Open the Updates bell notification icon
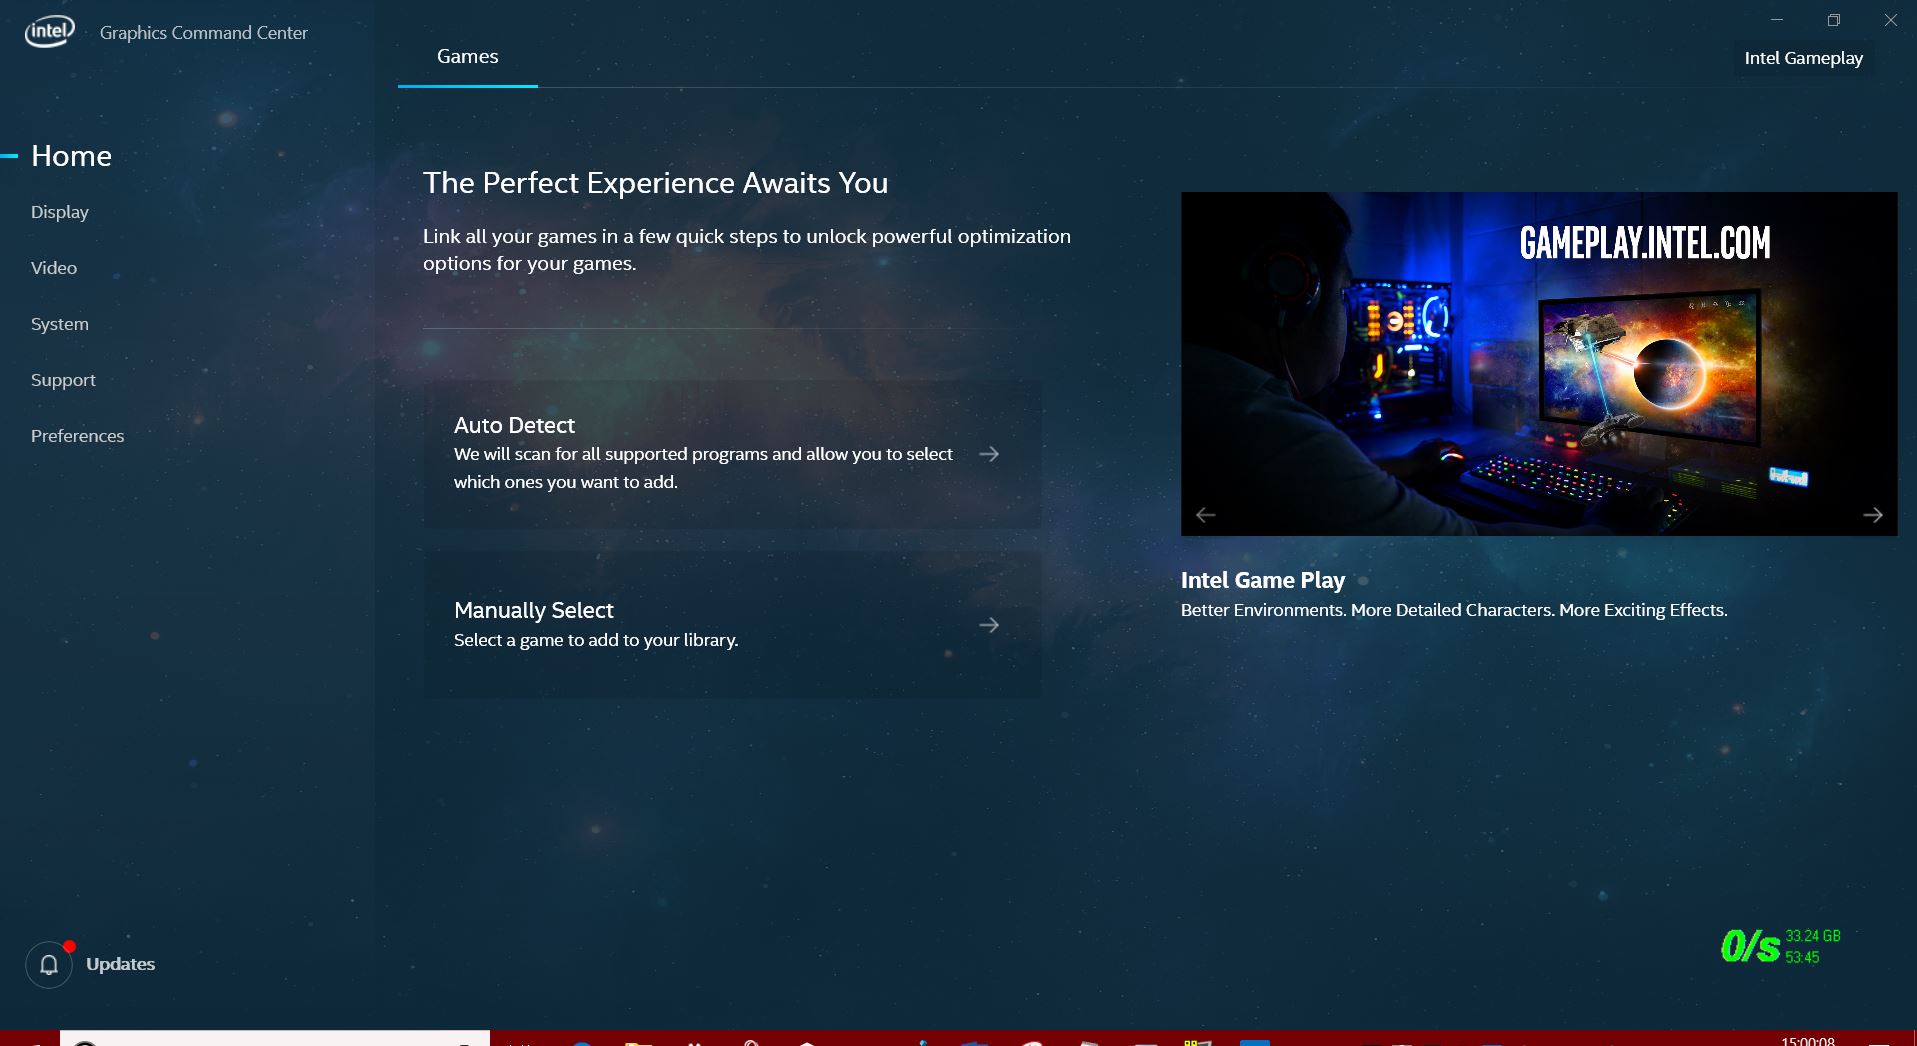The width and height of the screenshot is (1917, 1046). point(49,965)
